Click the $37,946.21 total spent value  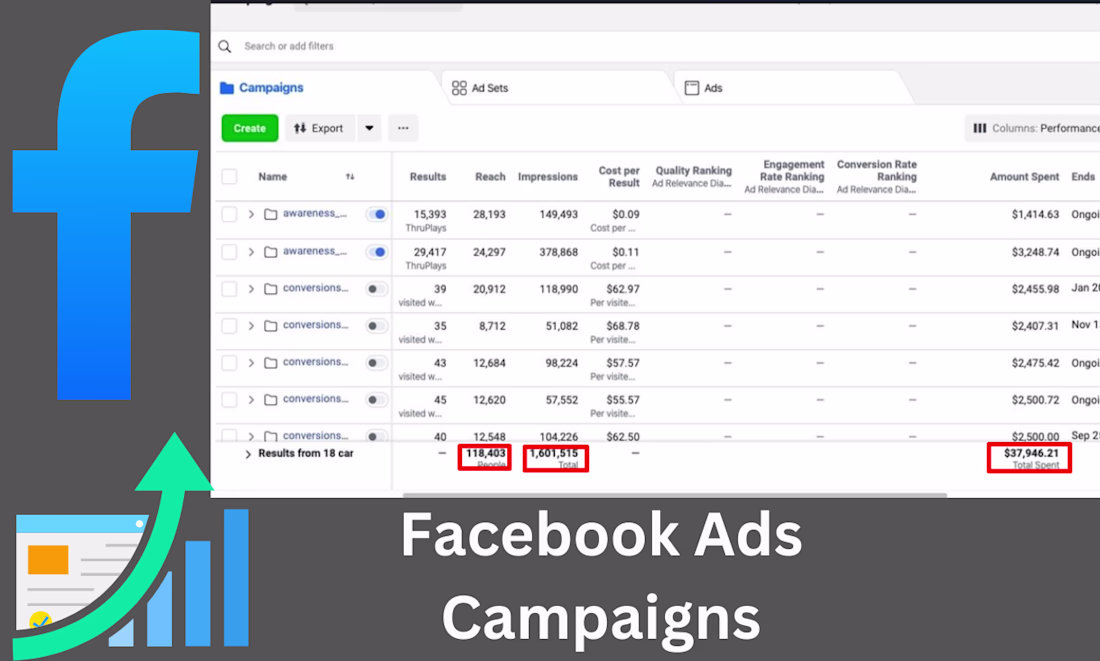point(1031,453)
